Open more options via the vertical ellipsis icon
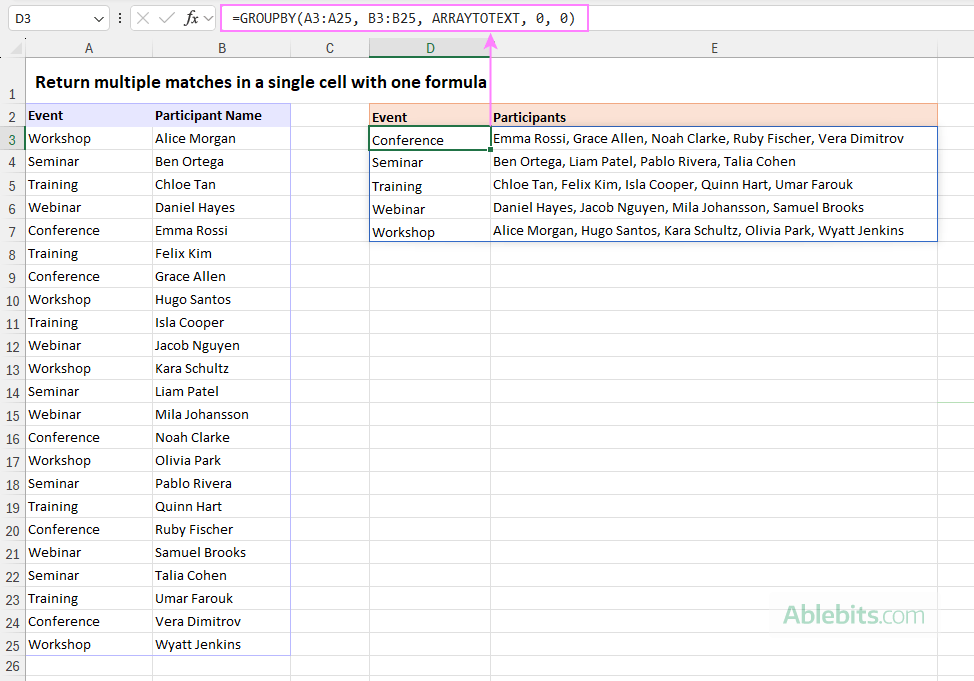 120,18
